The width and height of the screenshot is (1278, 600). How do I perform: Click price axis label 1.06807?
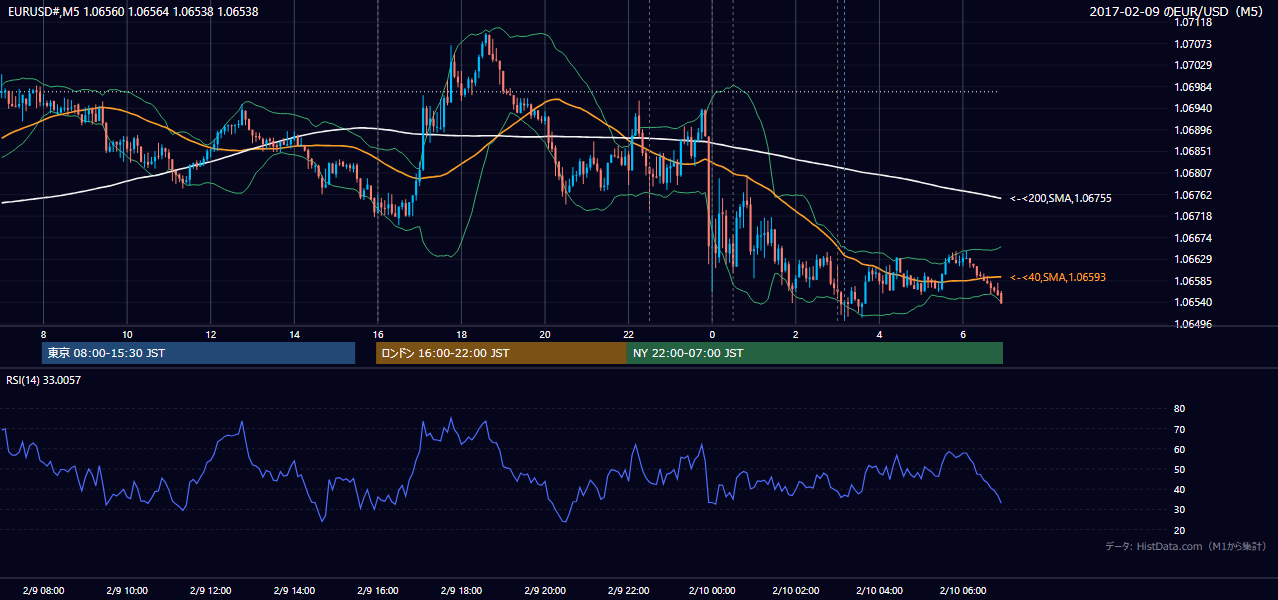1195,173
